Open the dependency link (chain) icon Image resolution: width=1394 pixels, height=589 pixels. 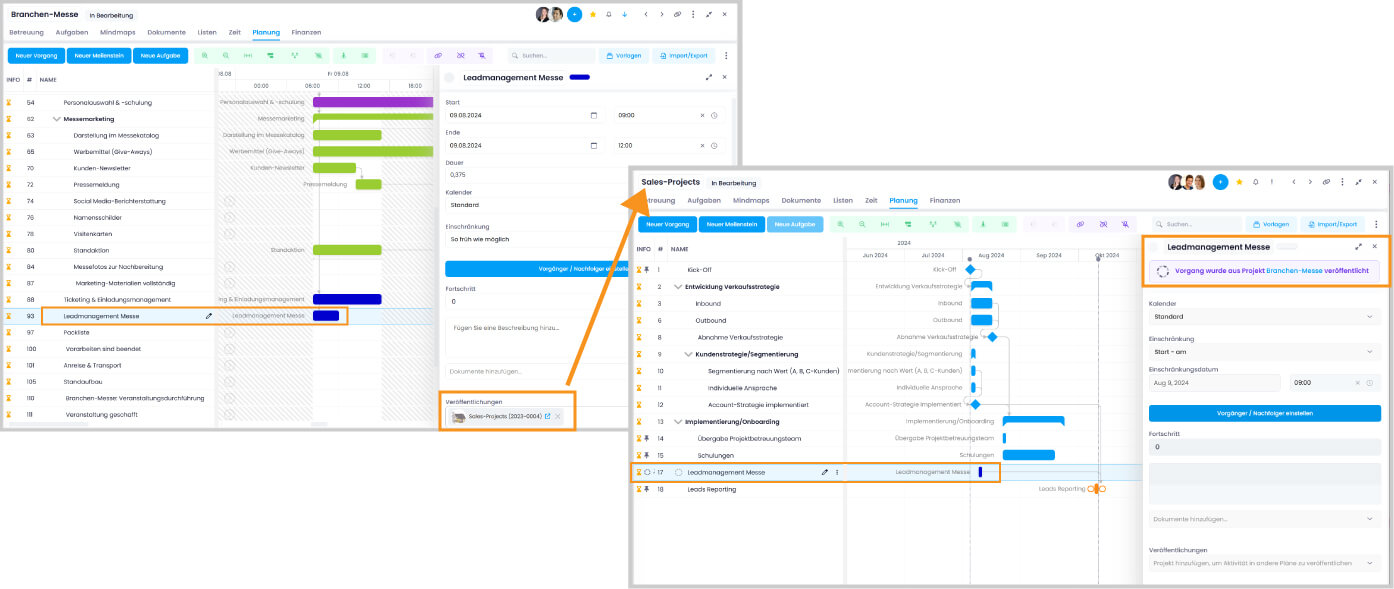[x=1081, y=224]
